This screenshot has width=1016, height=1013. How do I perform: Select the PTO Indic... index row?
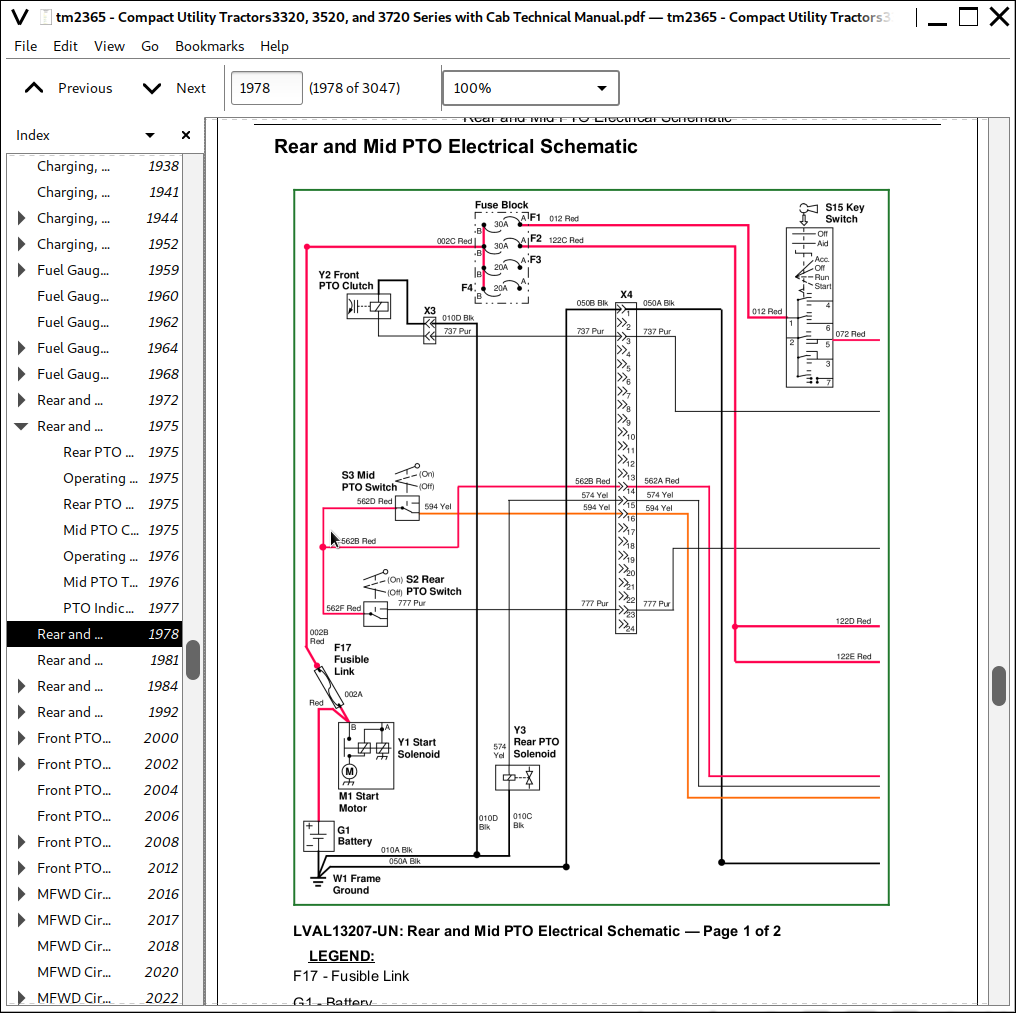(x=95, y=608)
